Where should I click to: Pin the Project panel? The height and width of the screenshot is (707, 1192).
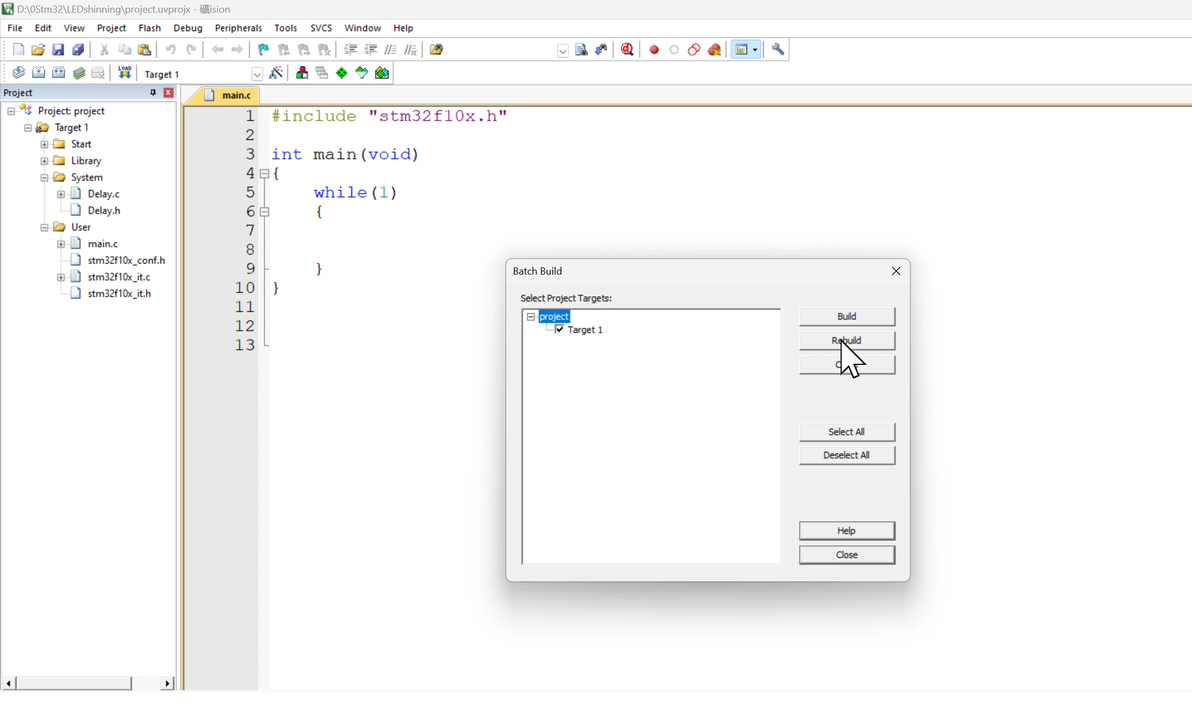click(x=153, y=93)
